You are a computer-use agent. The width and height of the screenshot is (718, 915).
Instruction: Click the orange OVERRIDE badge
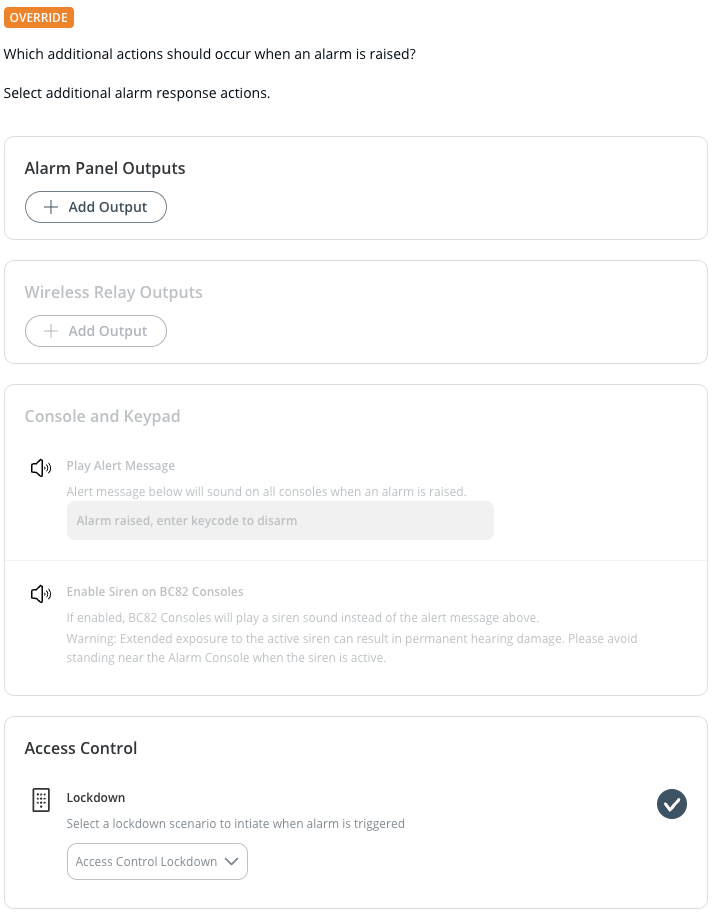(39, 18)
